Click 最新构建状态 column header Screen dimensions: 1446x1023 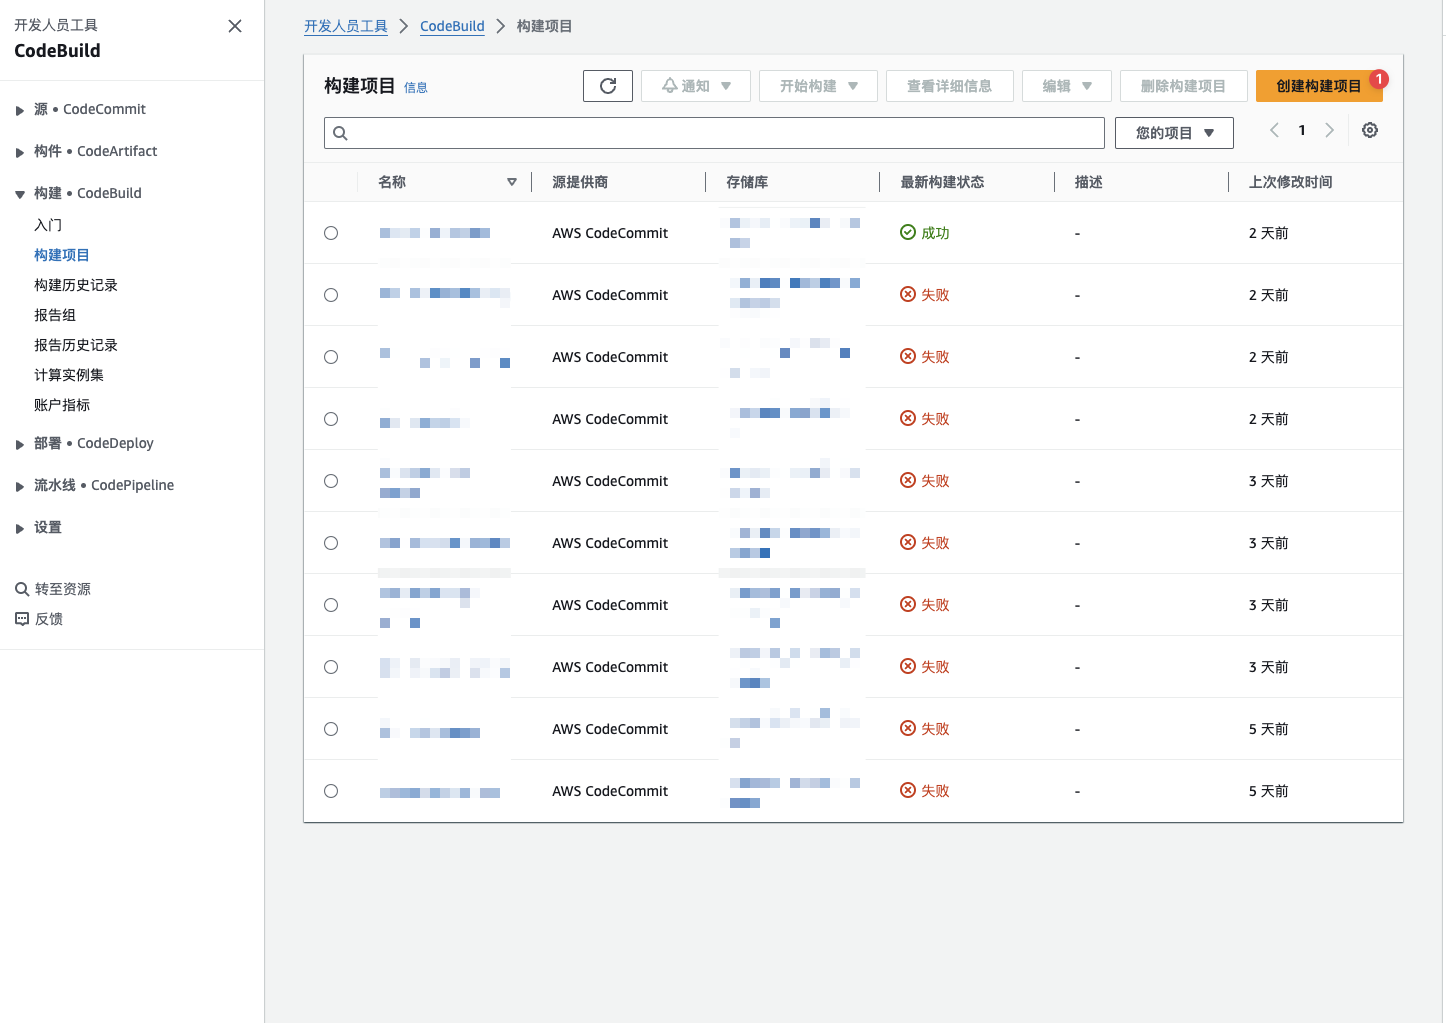pos(942,182)
